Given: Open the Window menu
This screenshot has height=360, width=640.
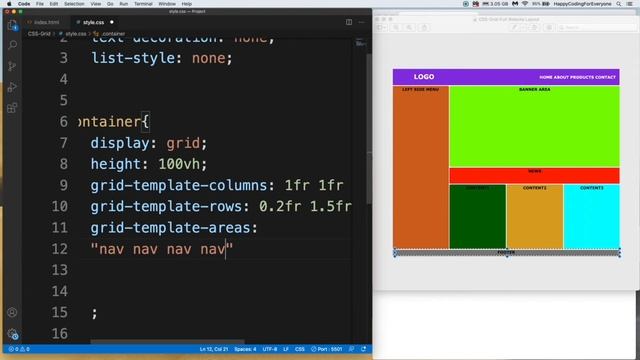Looking at the screenshot, I should [167, 4].
